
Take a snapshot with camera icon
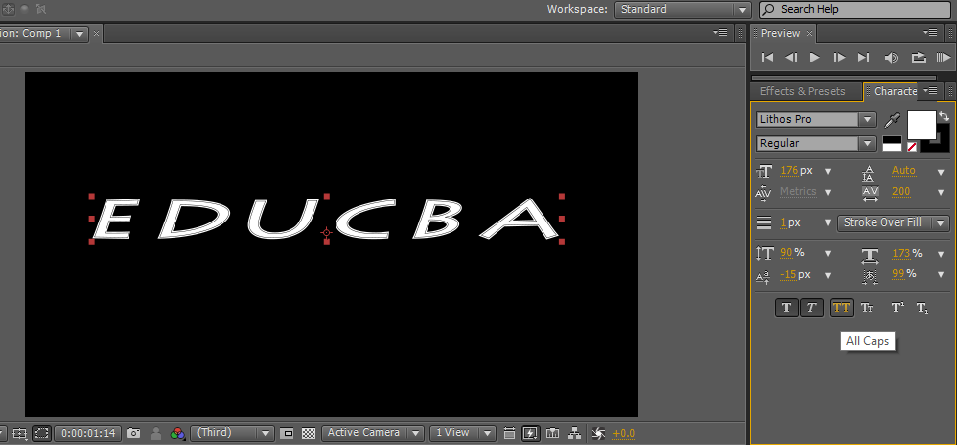[x=134, y=433]
